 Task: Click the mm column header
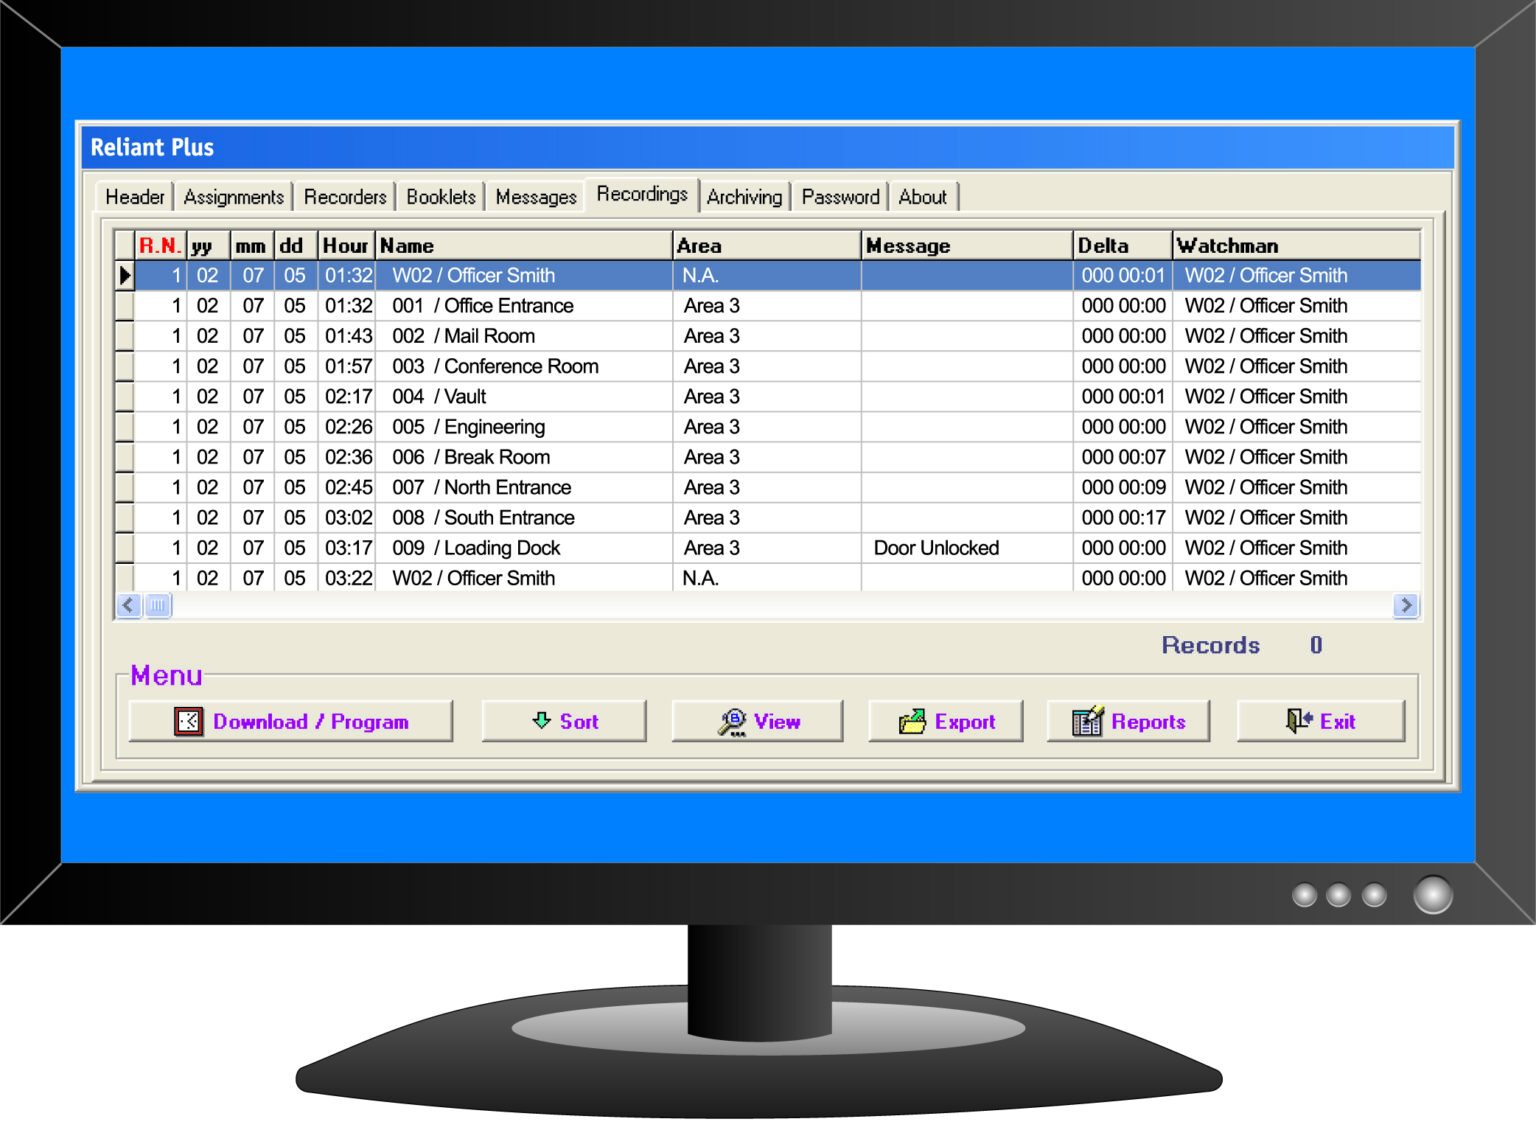pyautogui.click(x=252, y=245)
